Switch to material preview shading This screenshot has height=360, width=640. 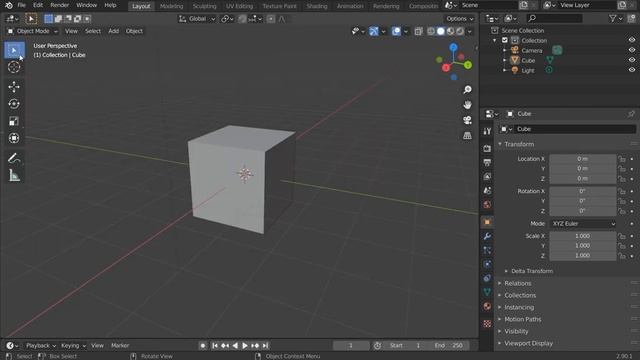[451, 31]
